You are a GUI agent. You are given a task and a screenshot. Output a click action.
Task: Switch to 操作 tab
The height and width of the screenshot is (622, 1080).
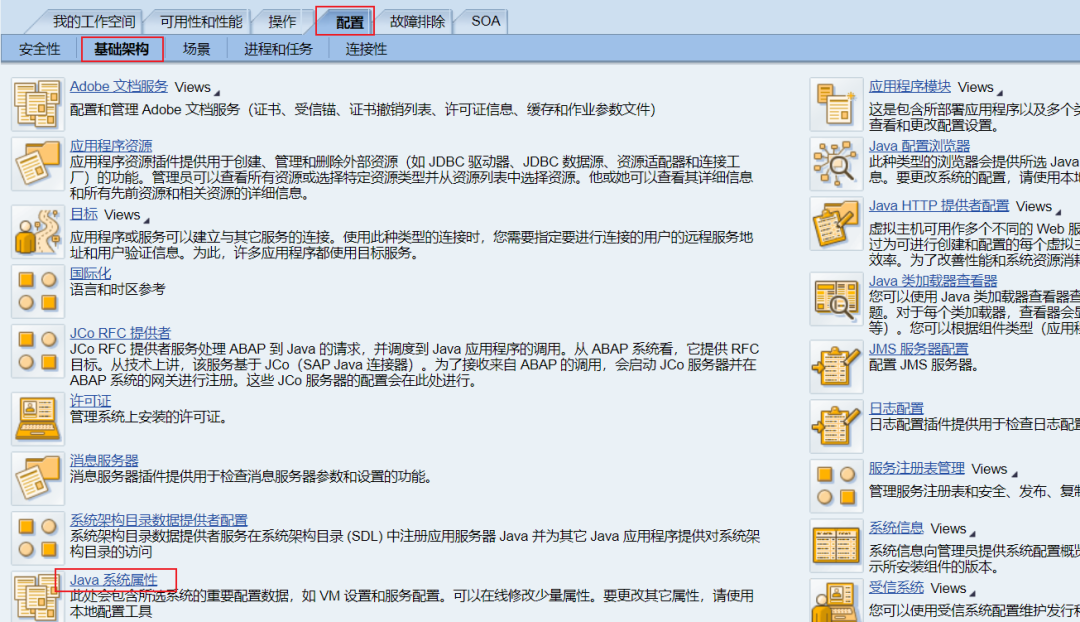click(282, 21)
